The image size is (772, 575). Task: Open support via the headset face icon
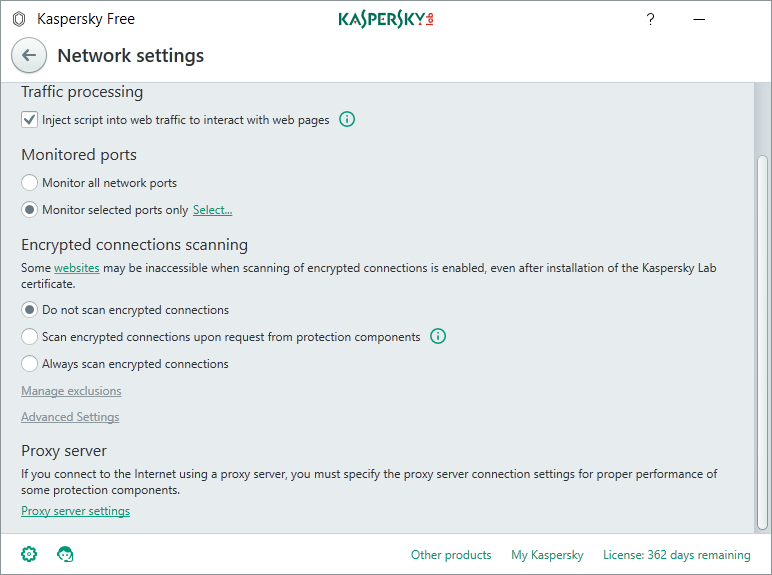coord(65,554)
